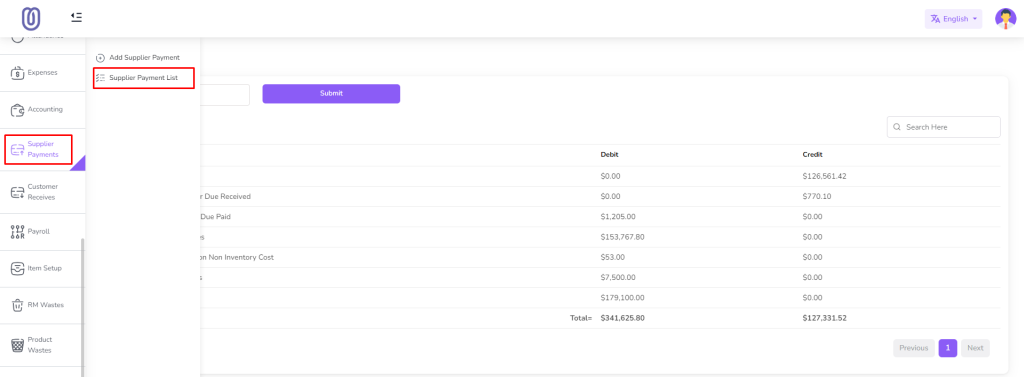Image resolution: width=1024 pixels, height=377 pixels.
Task: Open the Customer Receives menu
Action: (x=42, y=192)
